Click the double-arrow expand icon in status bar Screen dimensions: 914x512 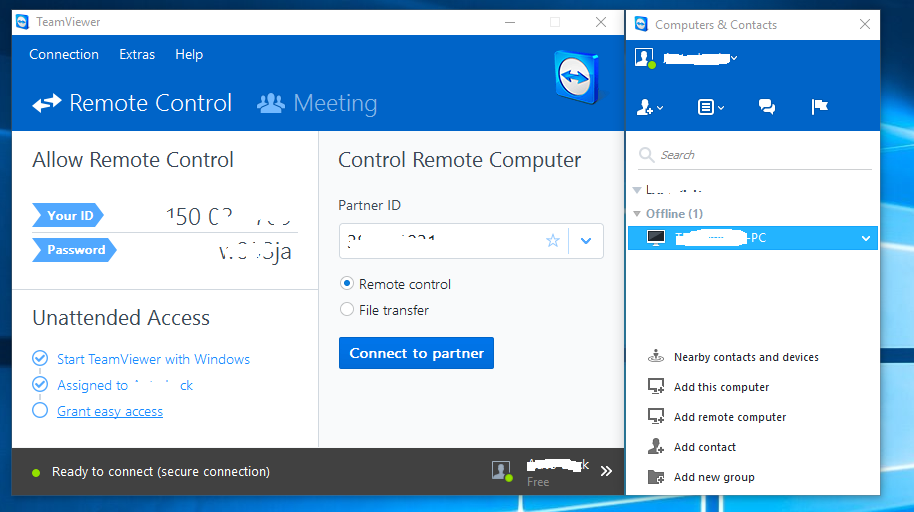pyautogui.click(x=606, y=471)
